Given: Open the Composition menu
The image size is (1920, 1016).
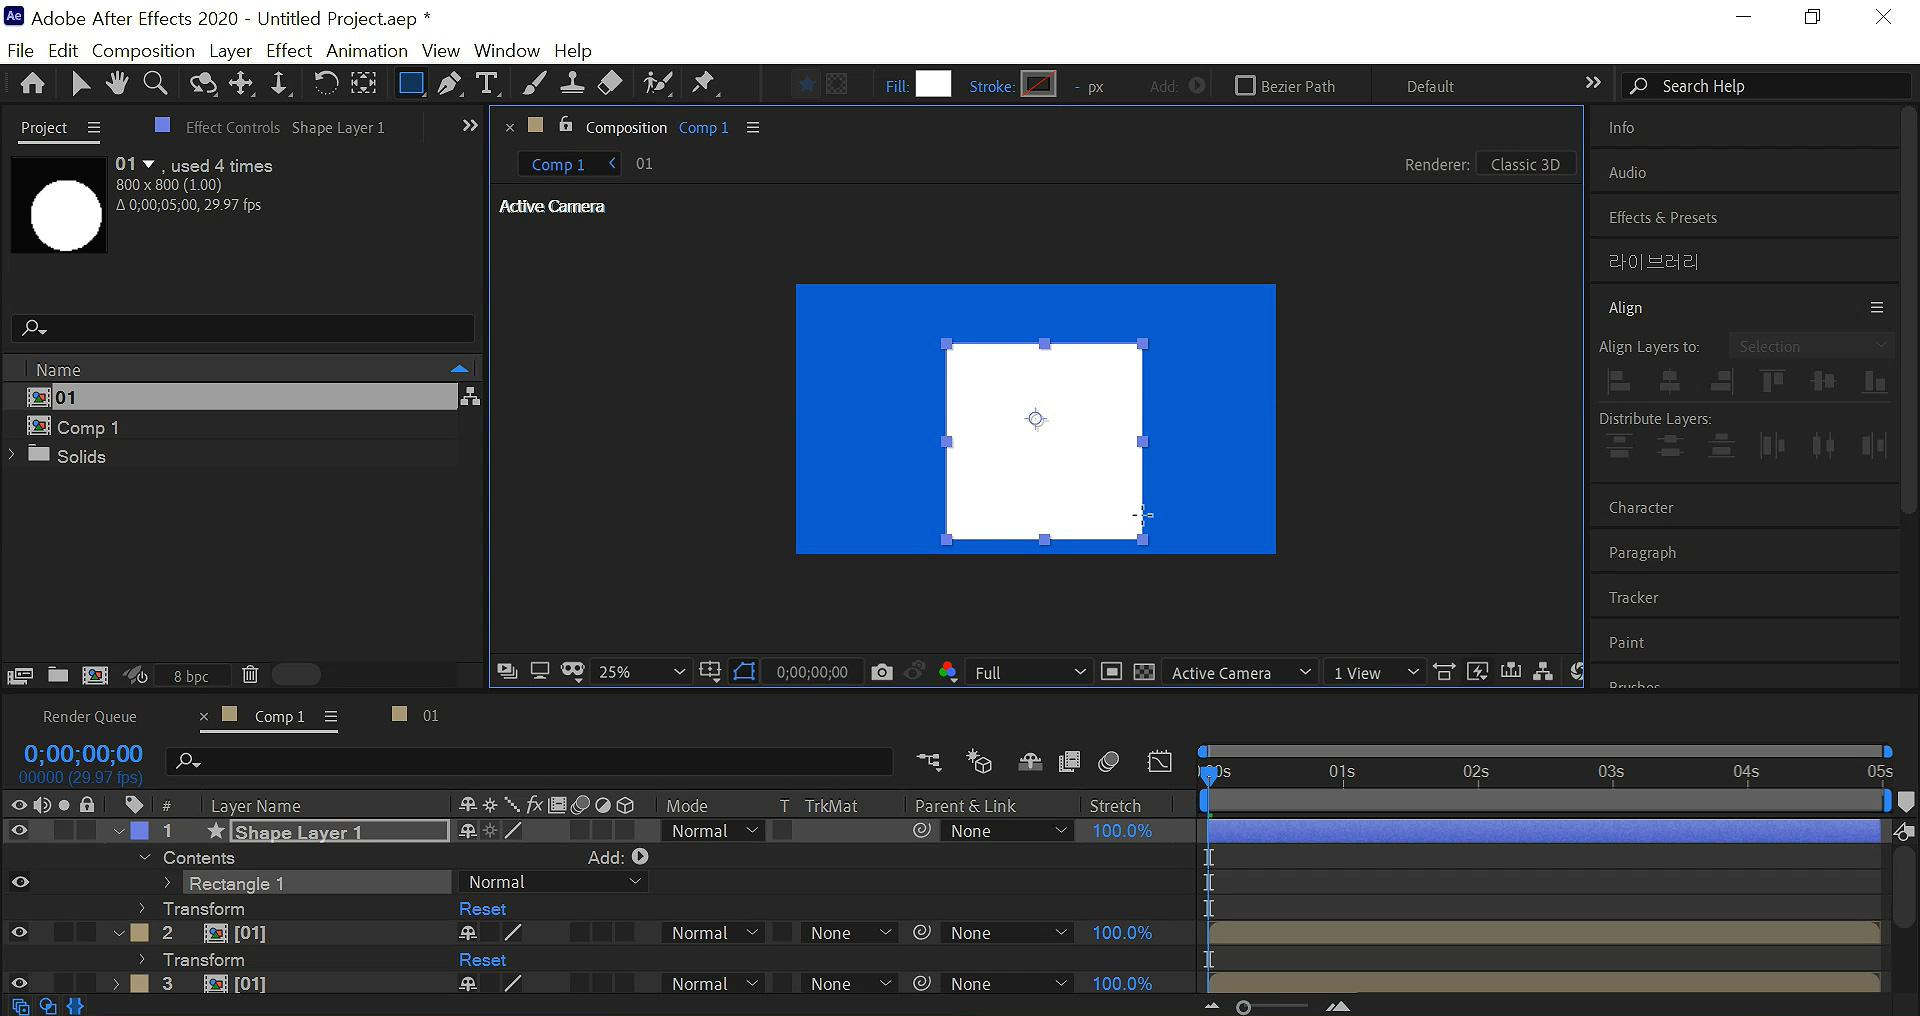Looking at the screenshot, I should click(143, 50).
